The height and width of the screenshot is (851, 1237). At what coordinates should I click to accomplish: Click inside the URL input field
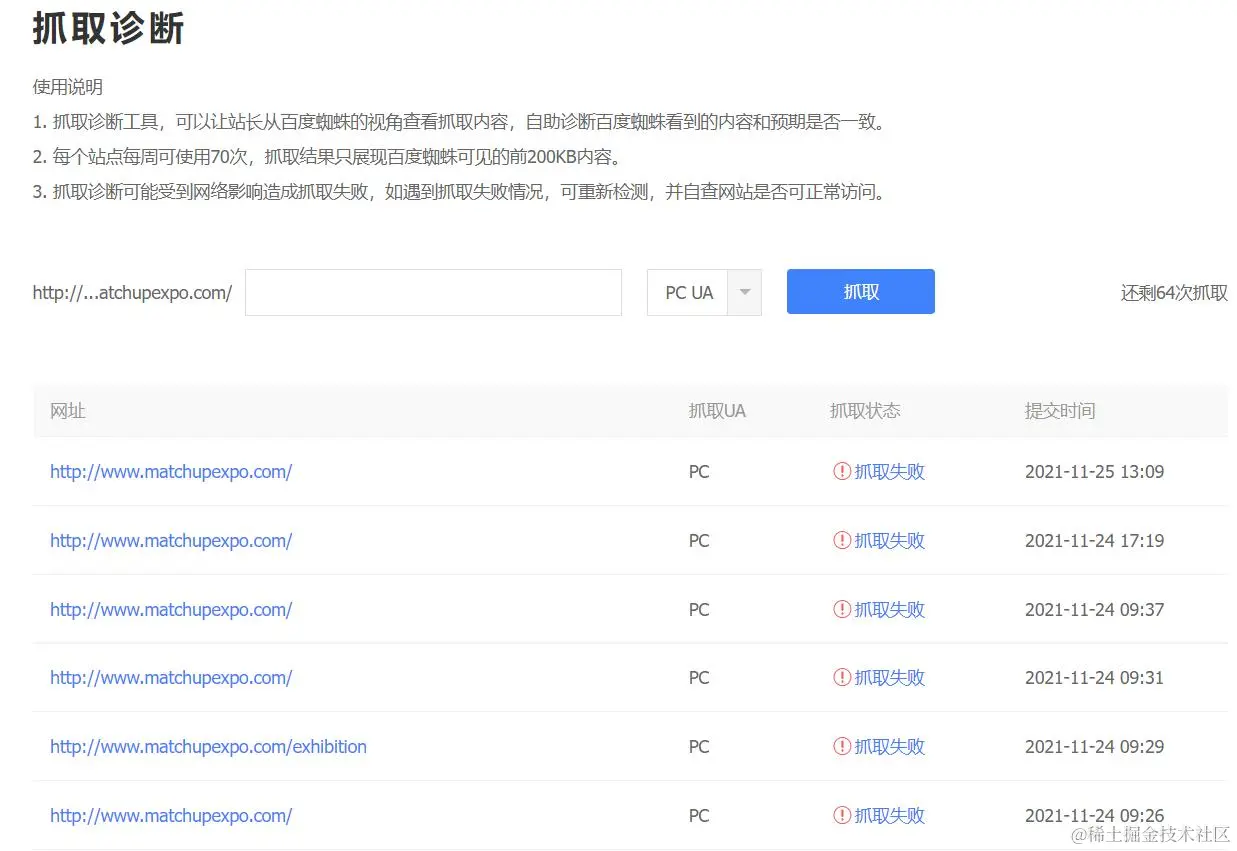(x=433, y=292)
